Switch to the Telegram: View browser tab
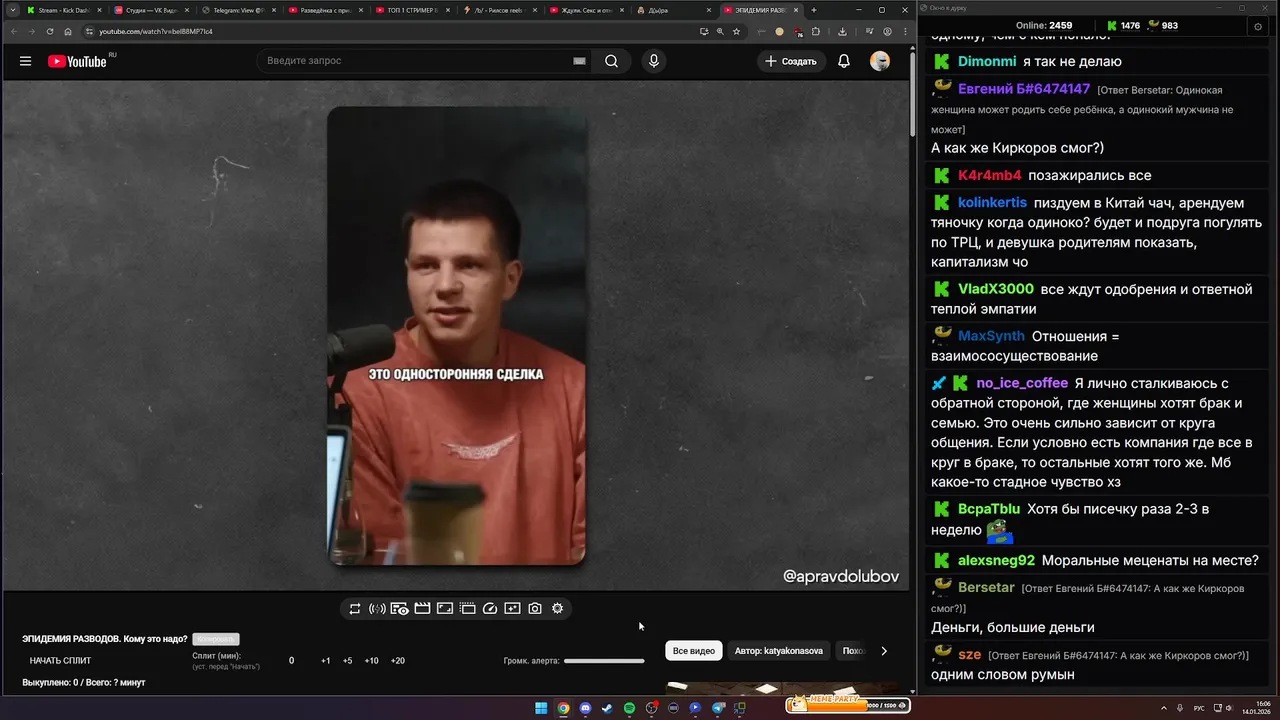This screenshot has width=1280, height=720. [x=237, y=10]
